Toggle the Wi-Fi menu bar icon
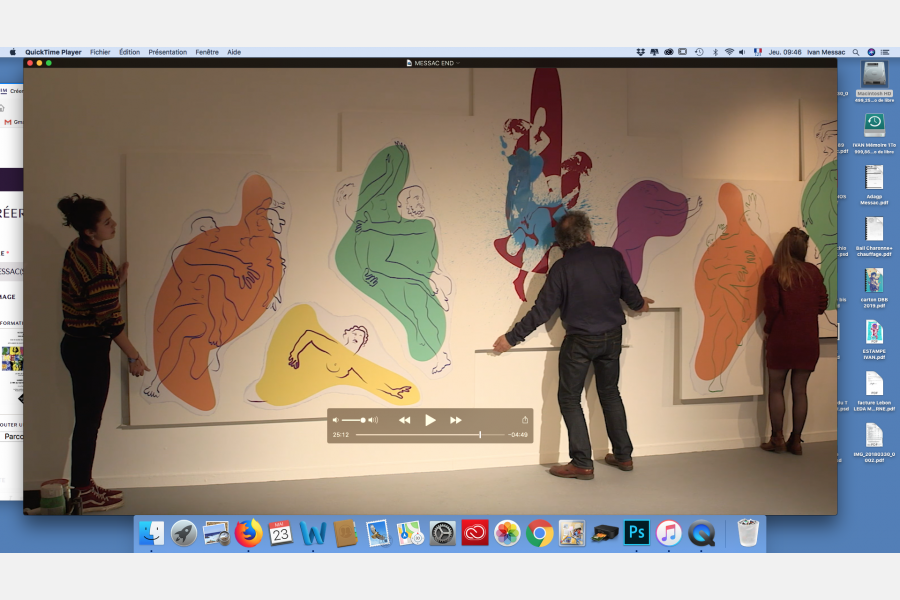Viewport: 900px width, 600px height. click(x=729, y=52)
